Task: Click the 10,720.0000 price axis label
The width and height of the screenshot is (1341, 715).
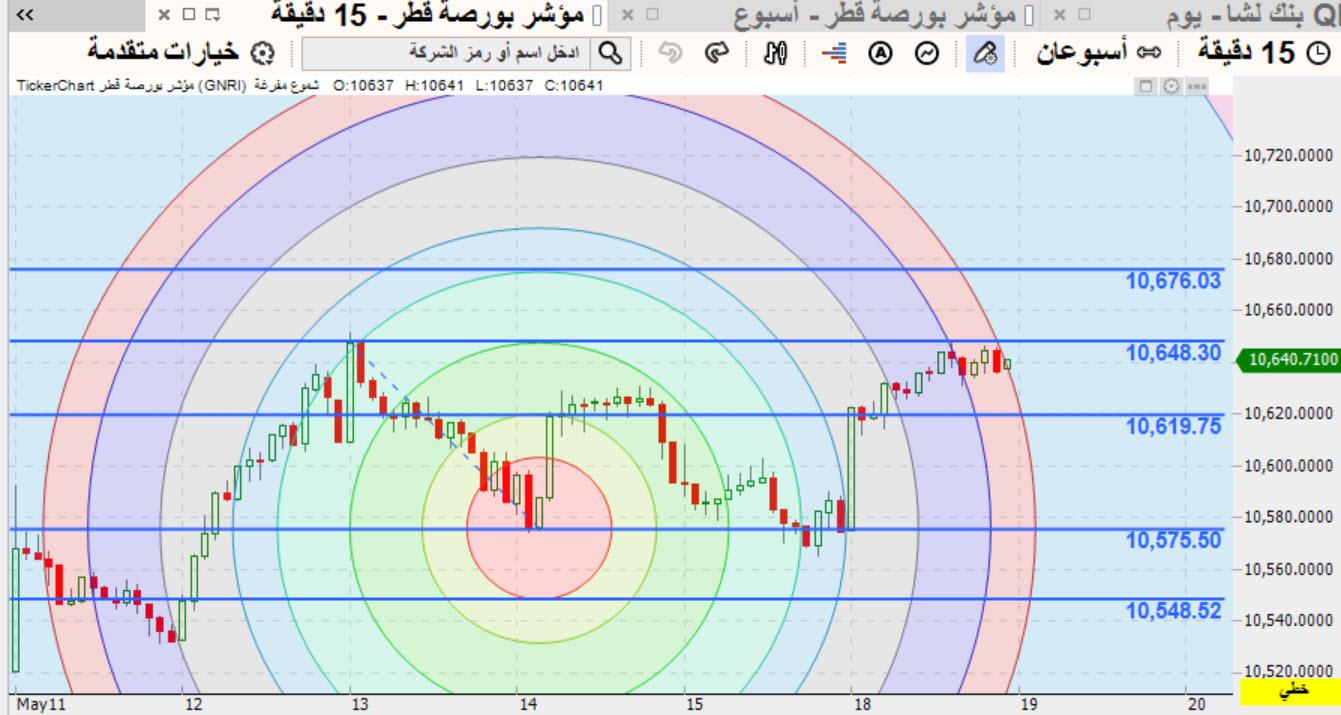Action: [x=1291, y=155]
